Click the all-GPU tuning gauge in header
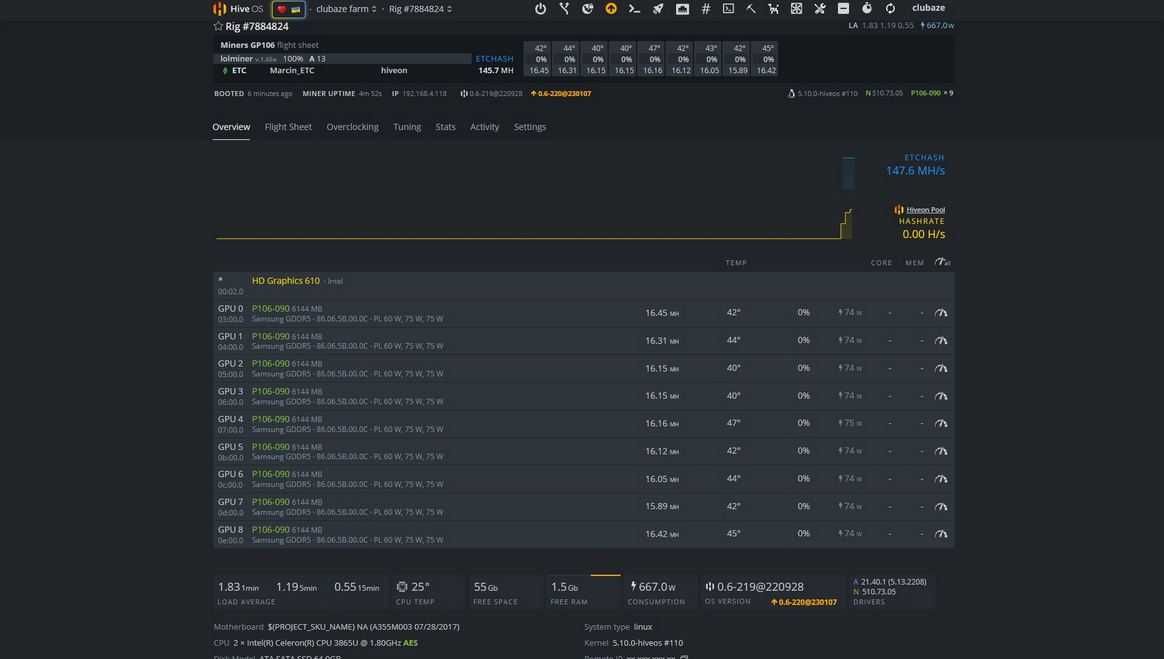 (x=942, y=262)
